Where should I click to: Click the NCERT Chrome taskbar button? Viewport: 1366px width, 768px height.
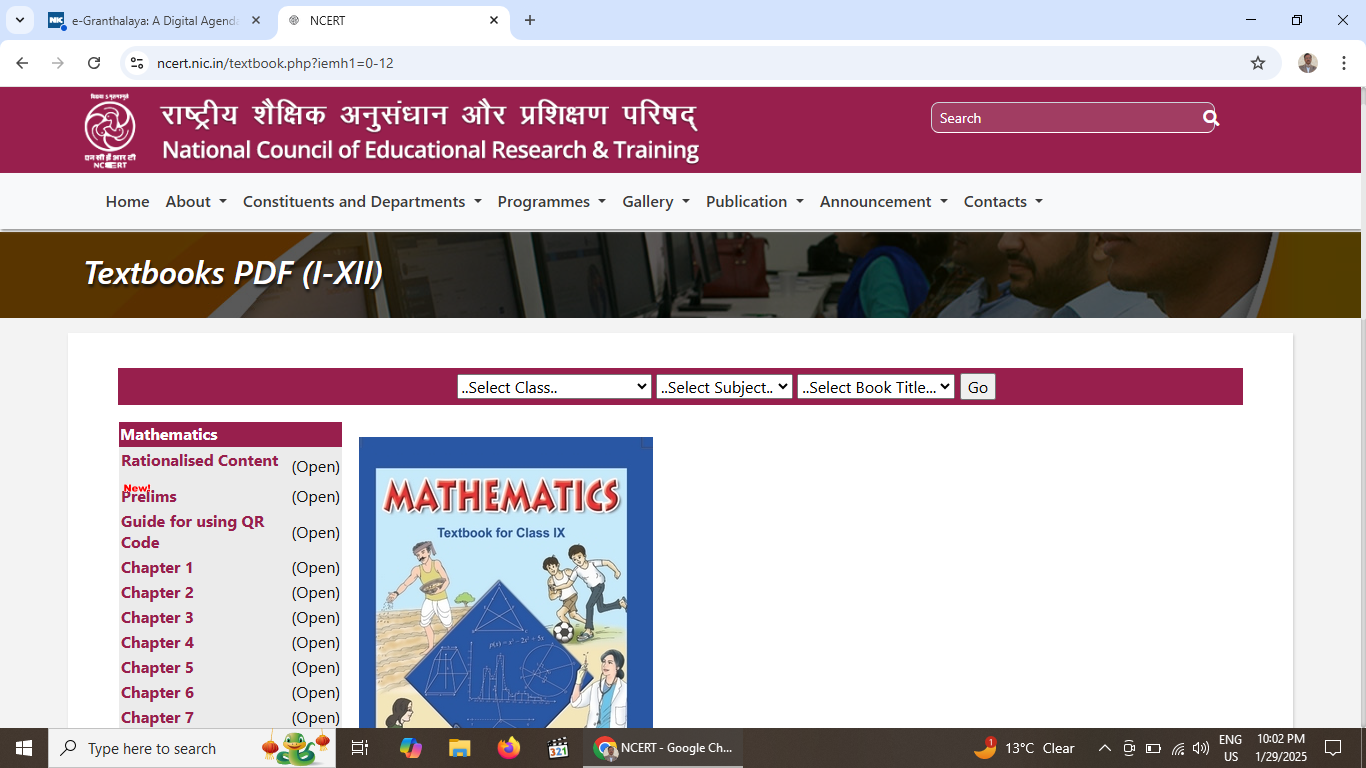664,748
